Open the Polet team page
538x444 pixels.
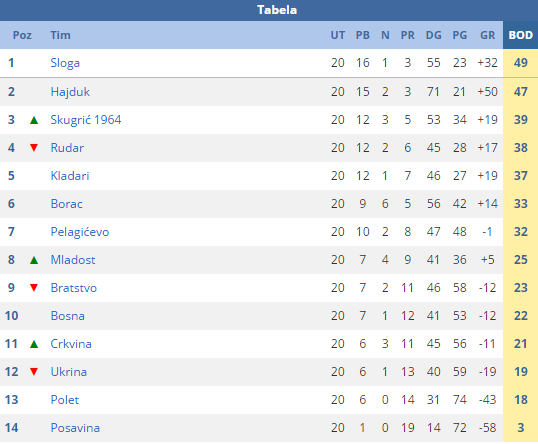point(65,400)
